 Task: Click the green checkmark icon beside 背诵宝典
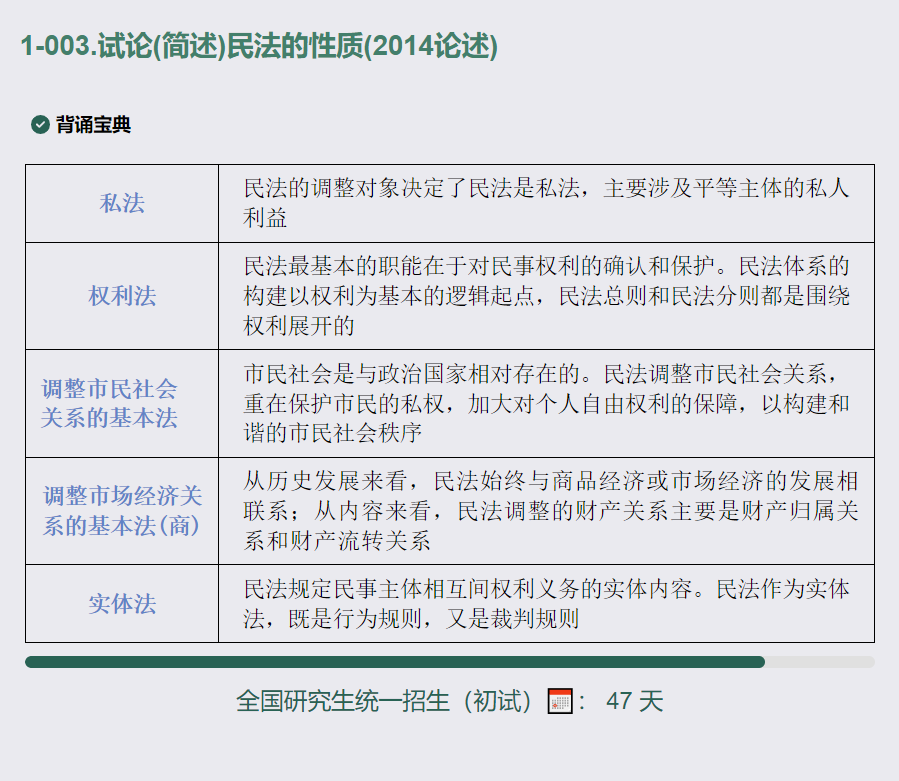click(40, 124)
